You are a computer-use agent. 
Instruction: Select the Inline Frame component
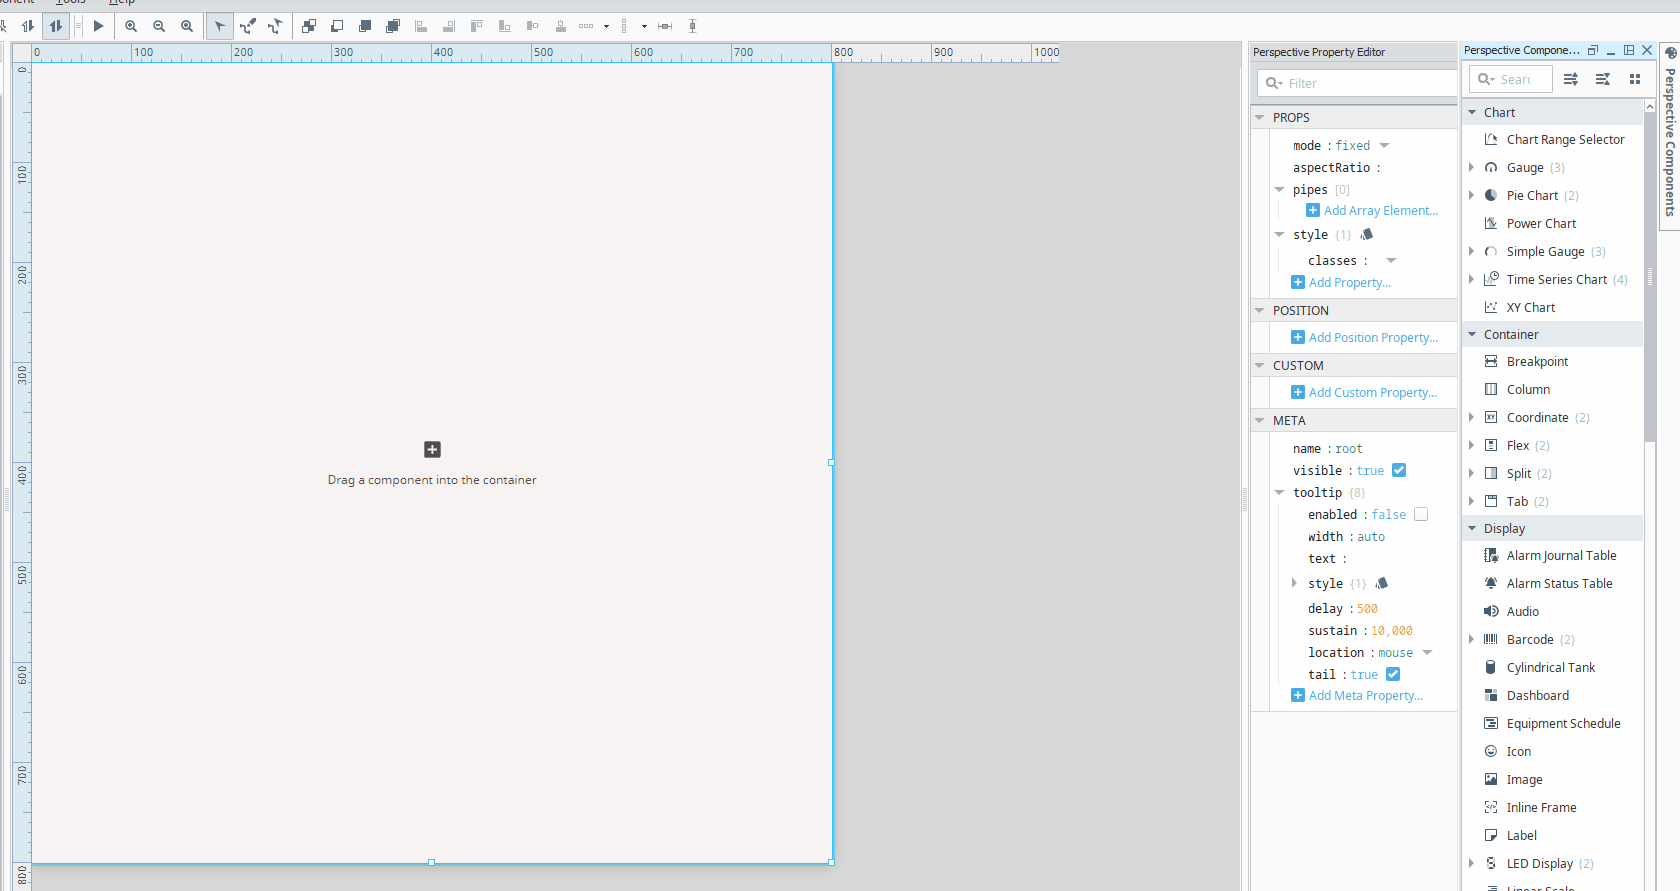1541,808
